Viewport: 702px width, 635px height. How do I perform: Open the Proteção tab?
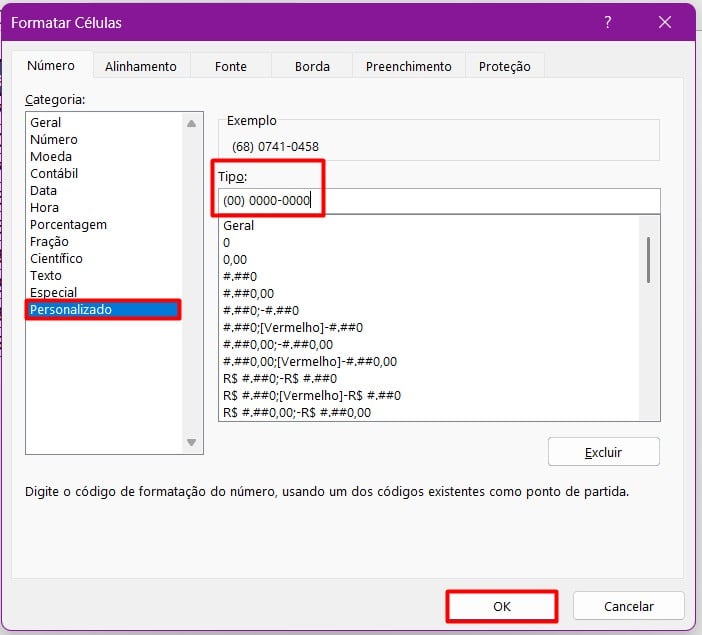tap(505, 66)
